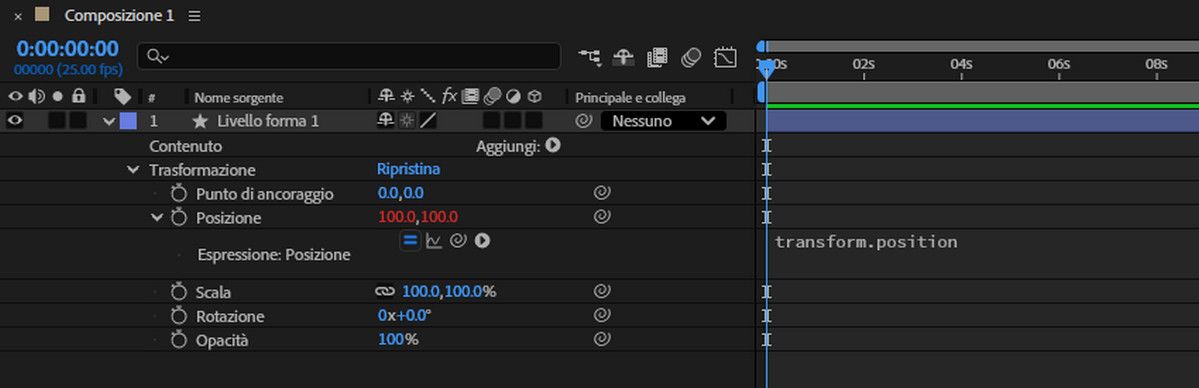Image resolution: width=1199 pixels, height=388 pixels.
Task: Click the label tag column header icon
Action: [122, 96]
